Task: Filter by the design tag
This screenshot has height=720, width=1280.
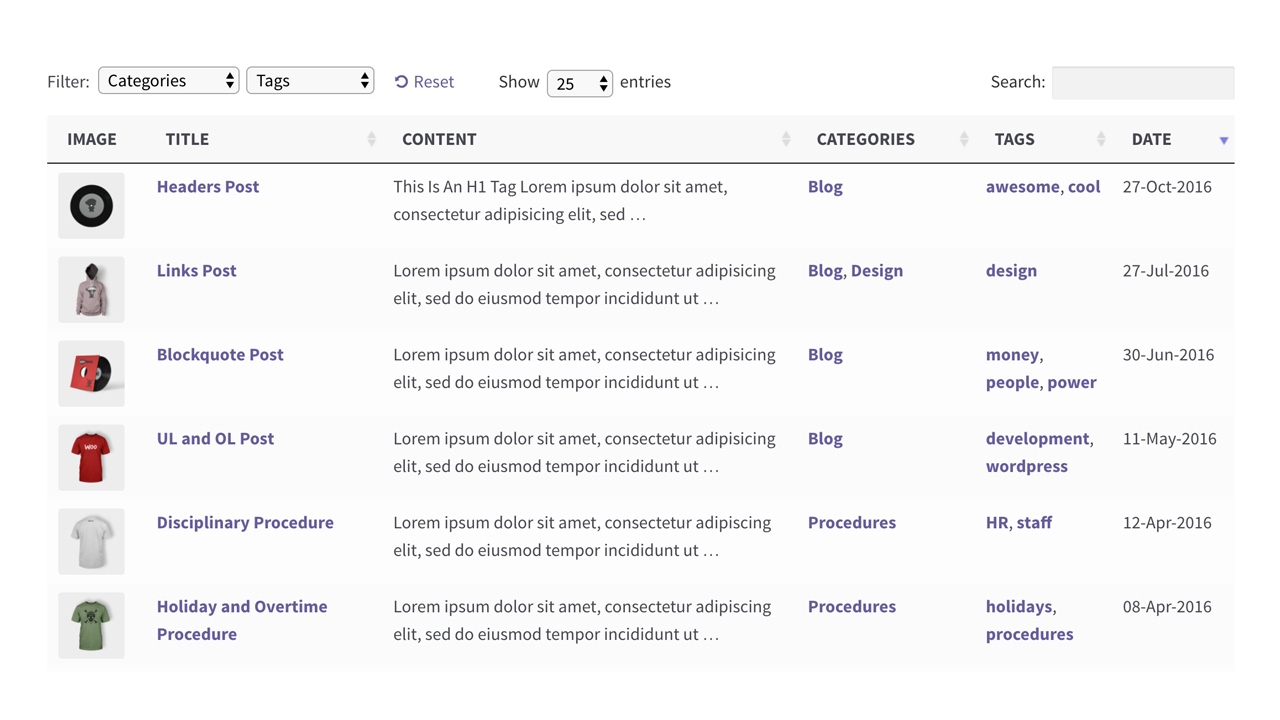Action: click(x=1011, y=271)
